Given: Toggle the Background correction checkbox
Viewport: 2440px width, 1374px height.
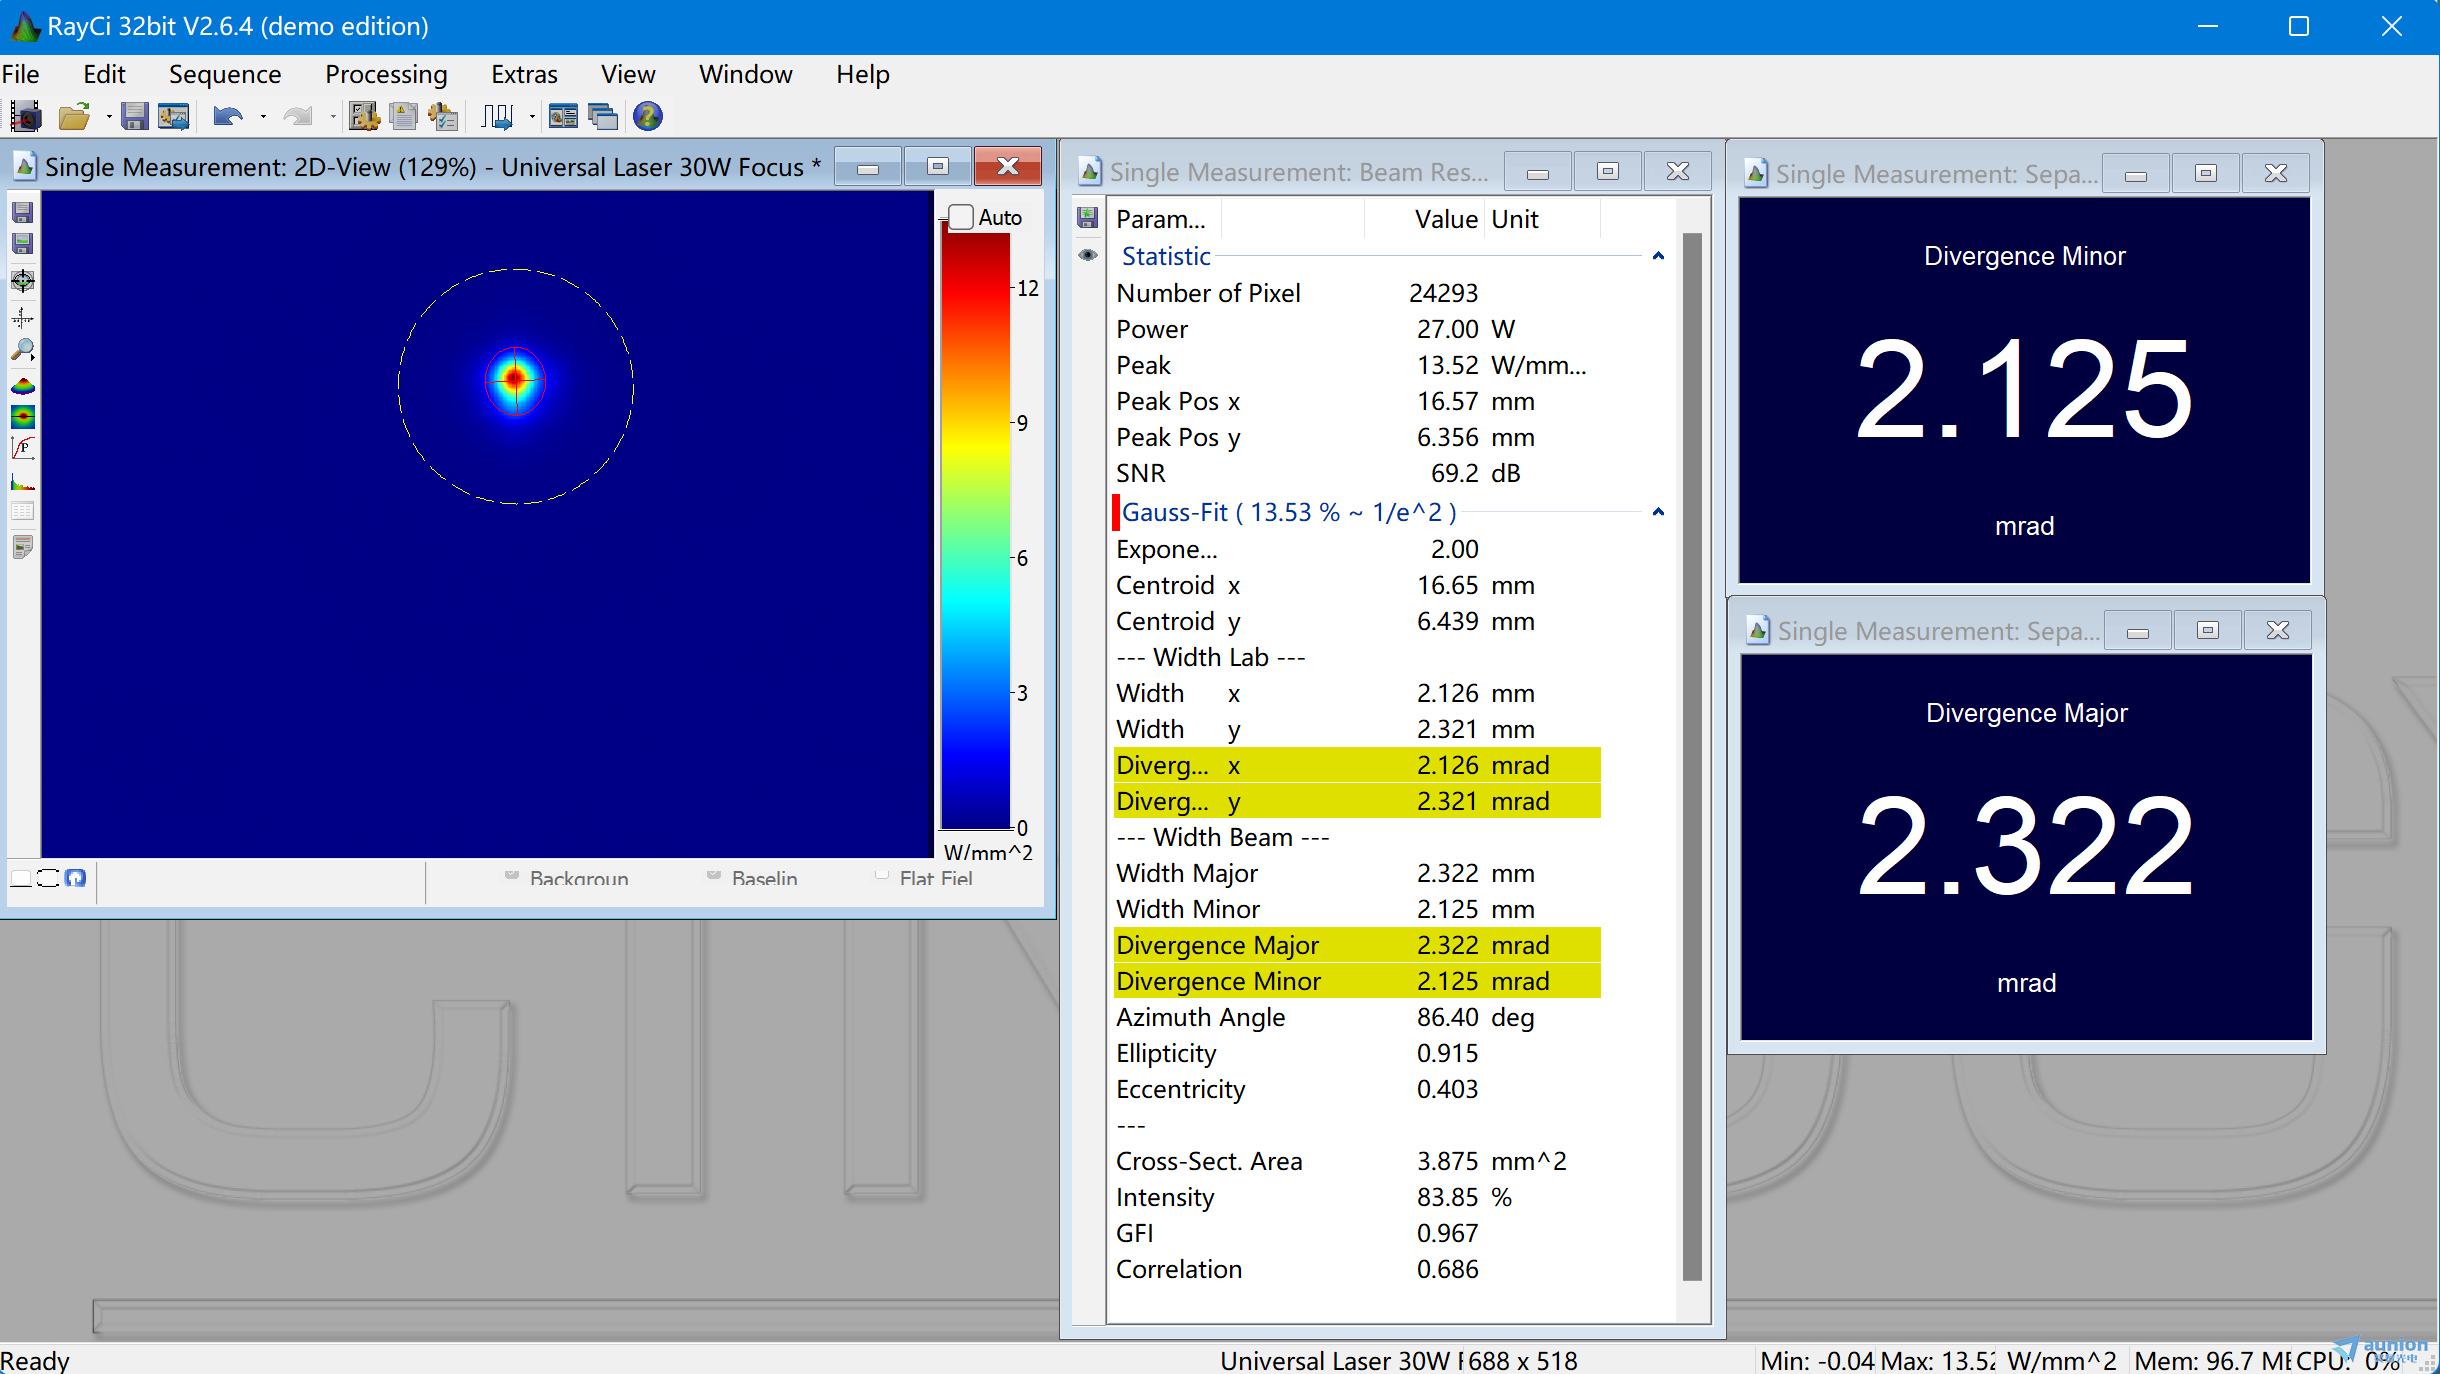Looking at the screenshot, I should coord(512,876).
